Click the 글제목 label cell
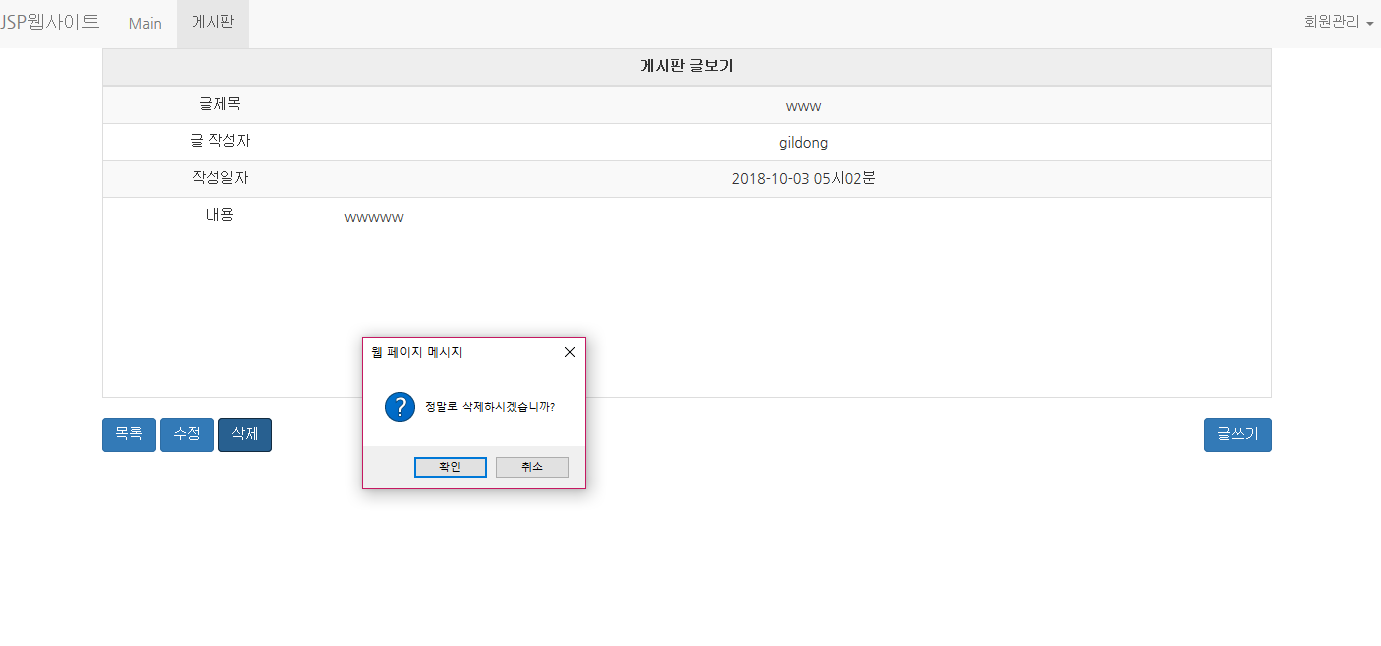 (x=220, y=105)
